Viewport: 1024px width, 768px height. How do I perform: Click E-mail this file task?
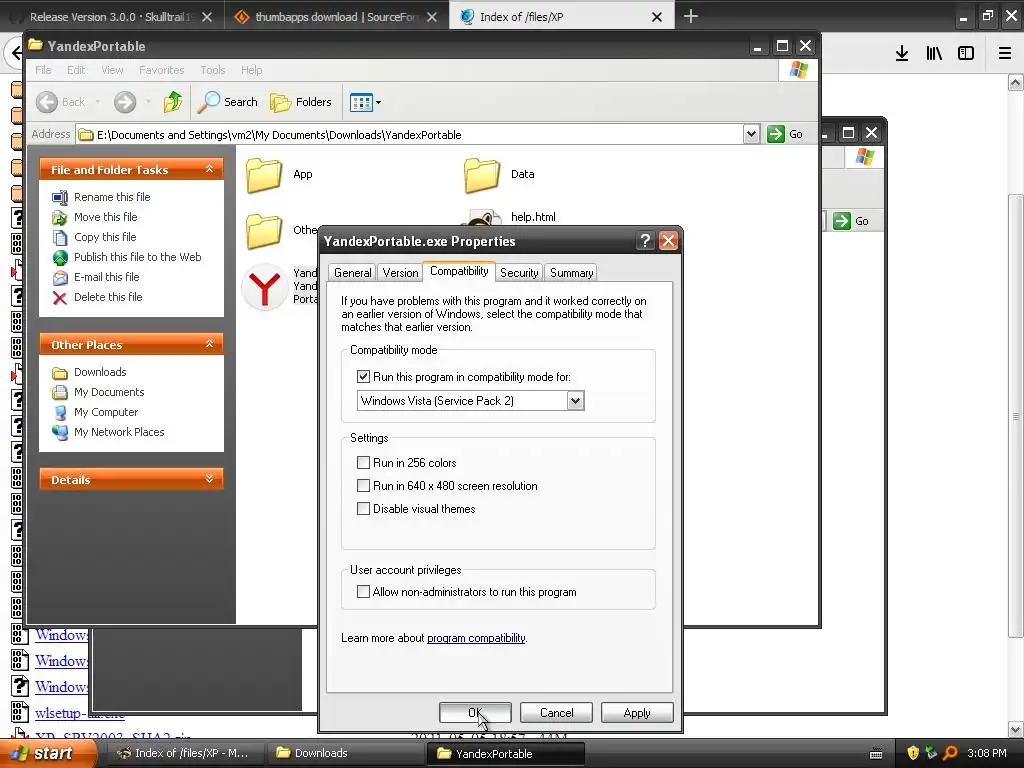[106, 277]
